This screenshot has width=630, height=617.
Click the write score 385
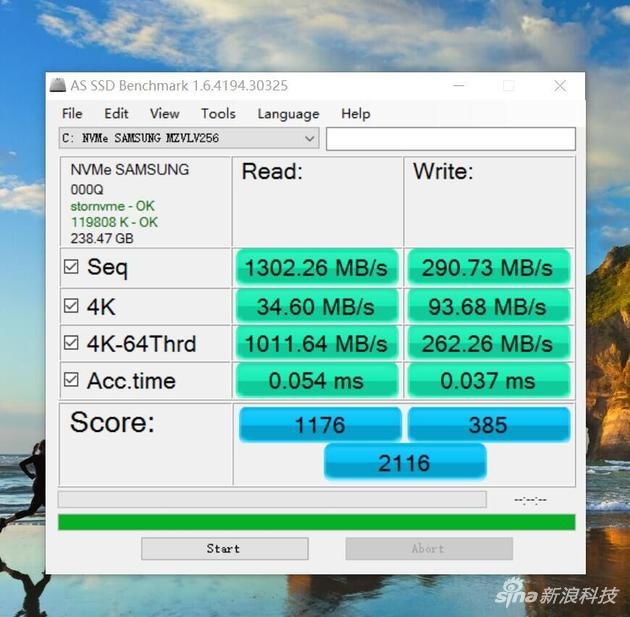pos(489,425)
